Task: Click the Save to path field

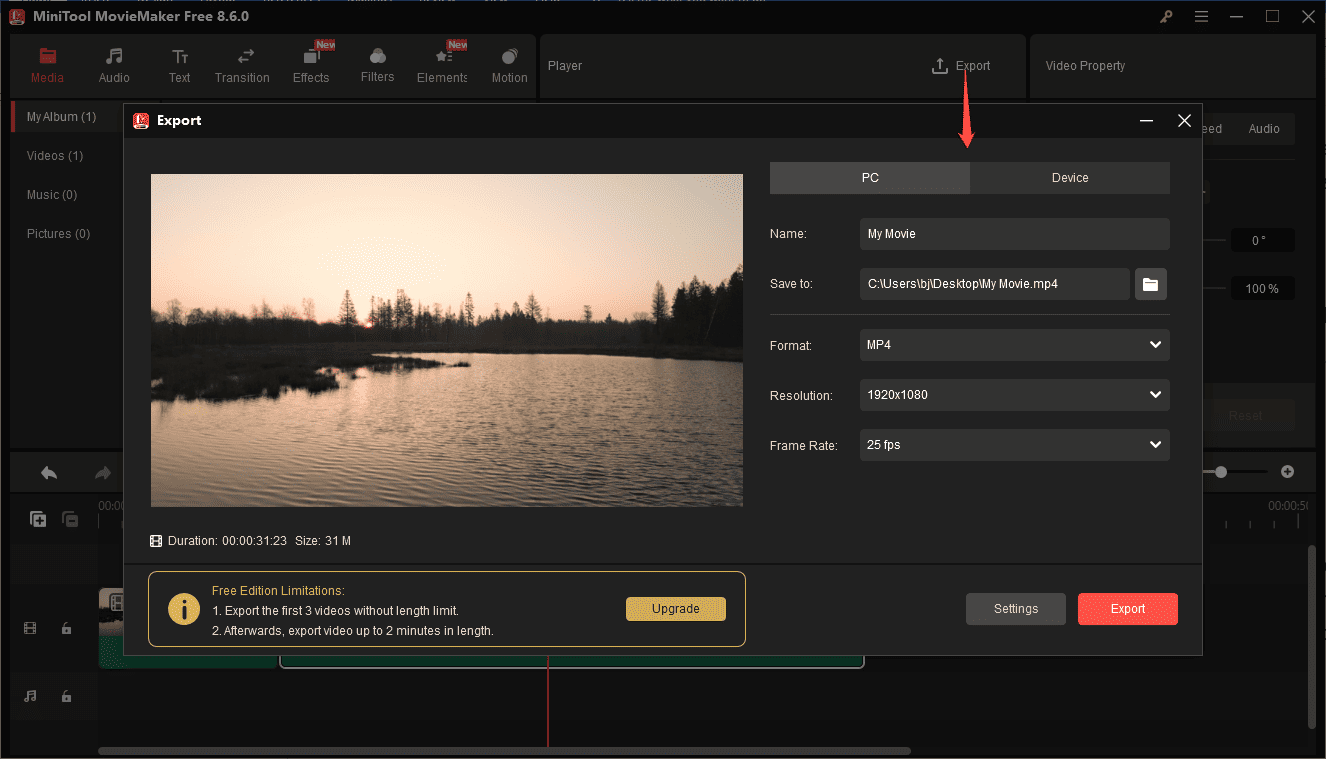Action: 995,284
